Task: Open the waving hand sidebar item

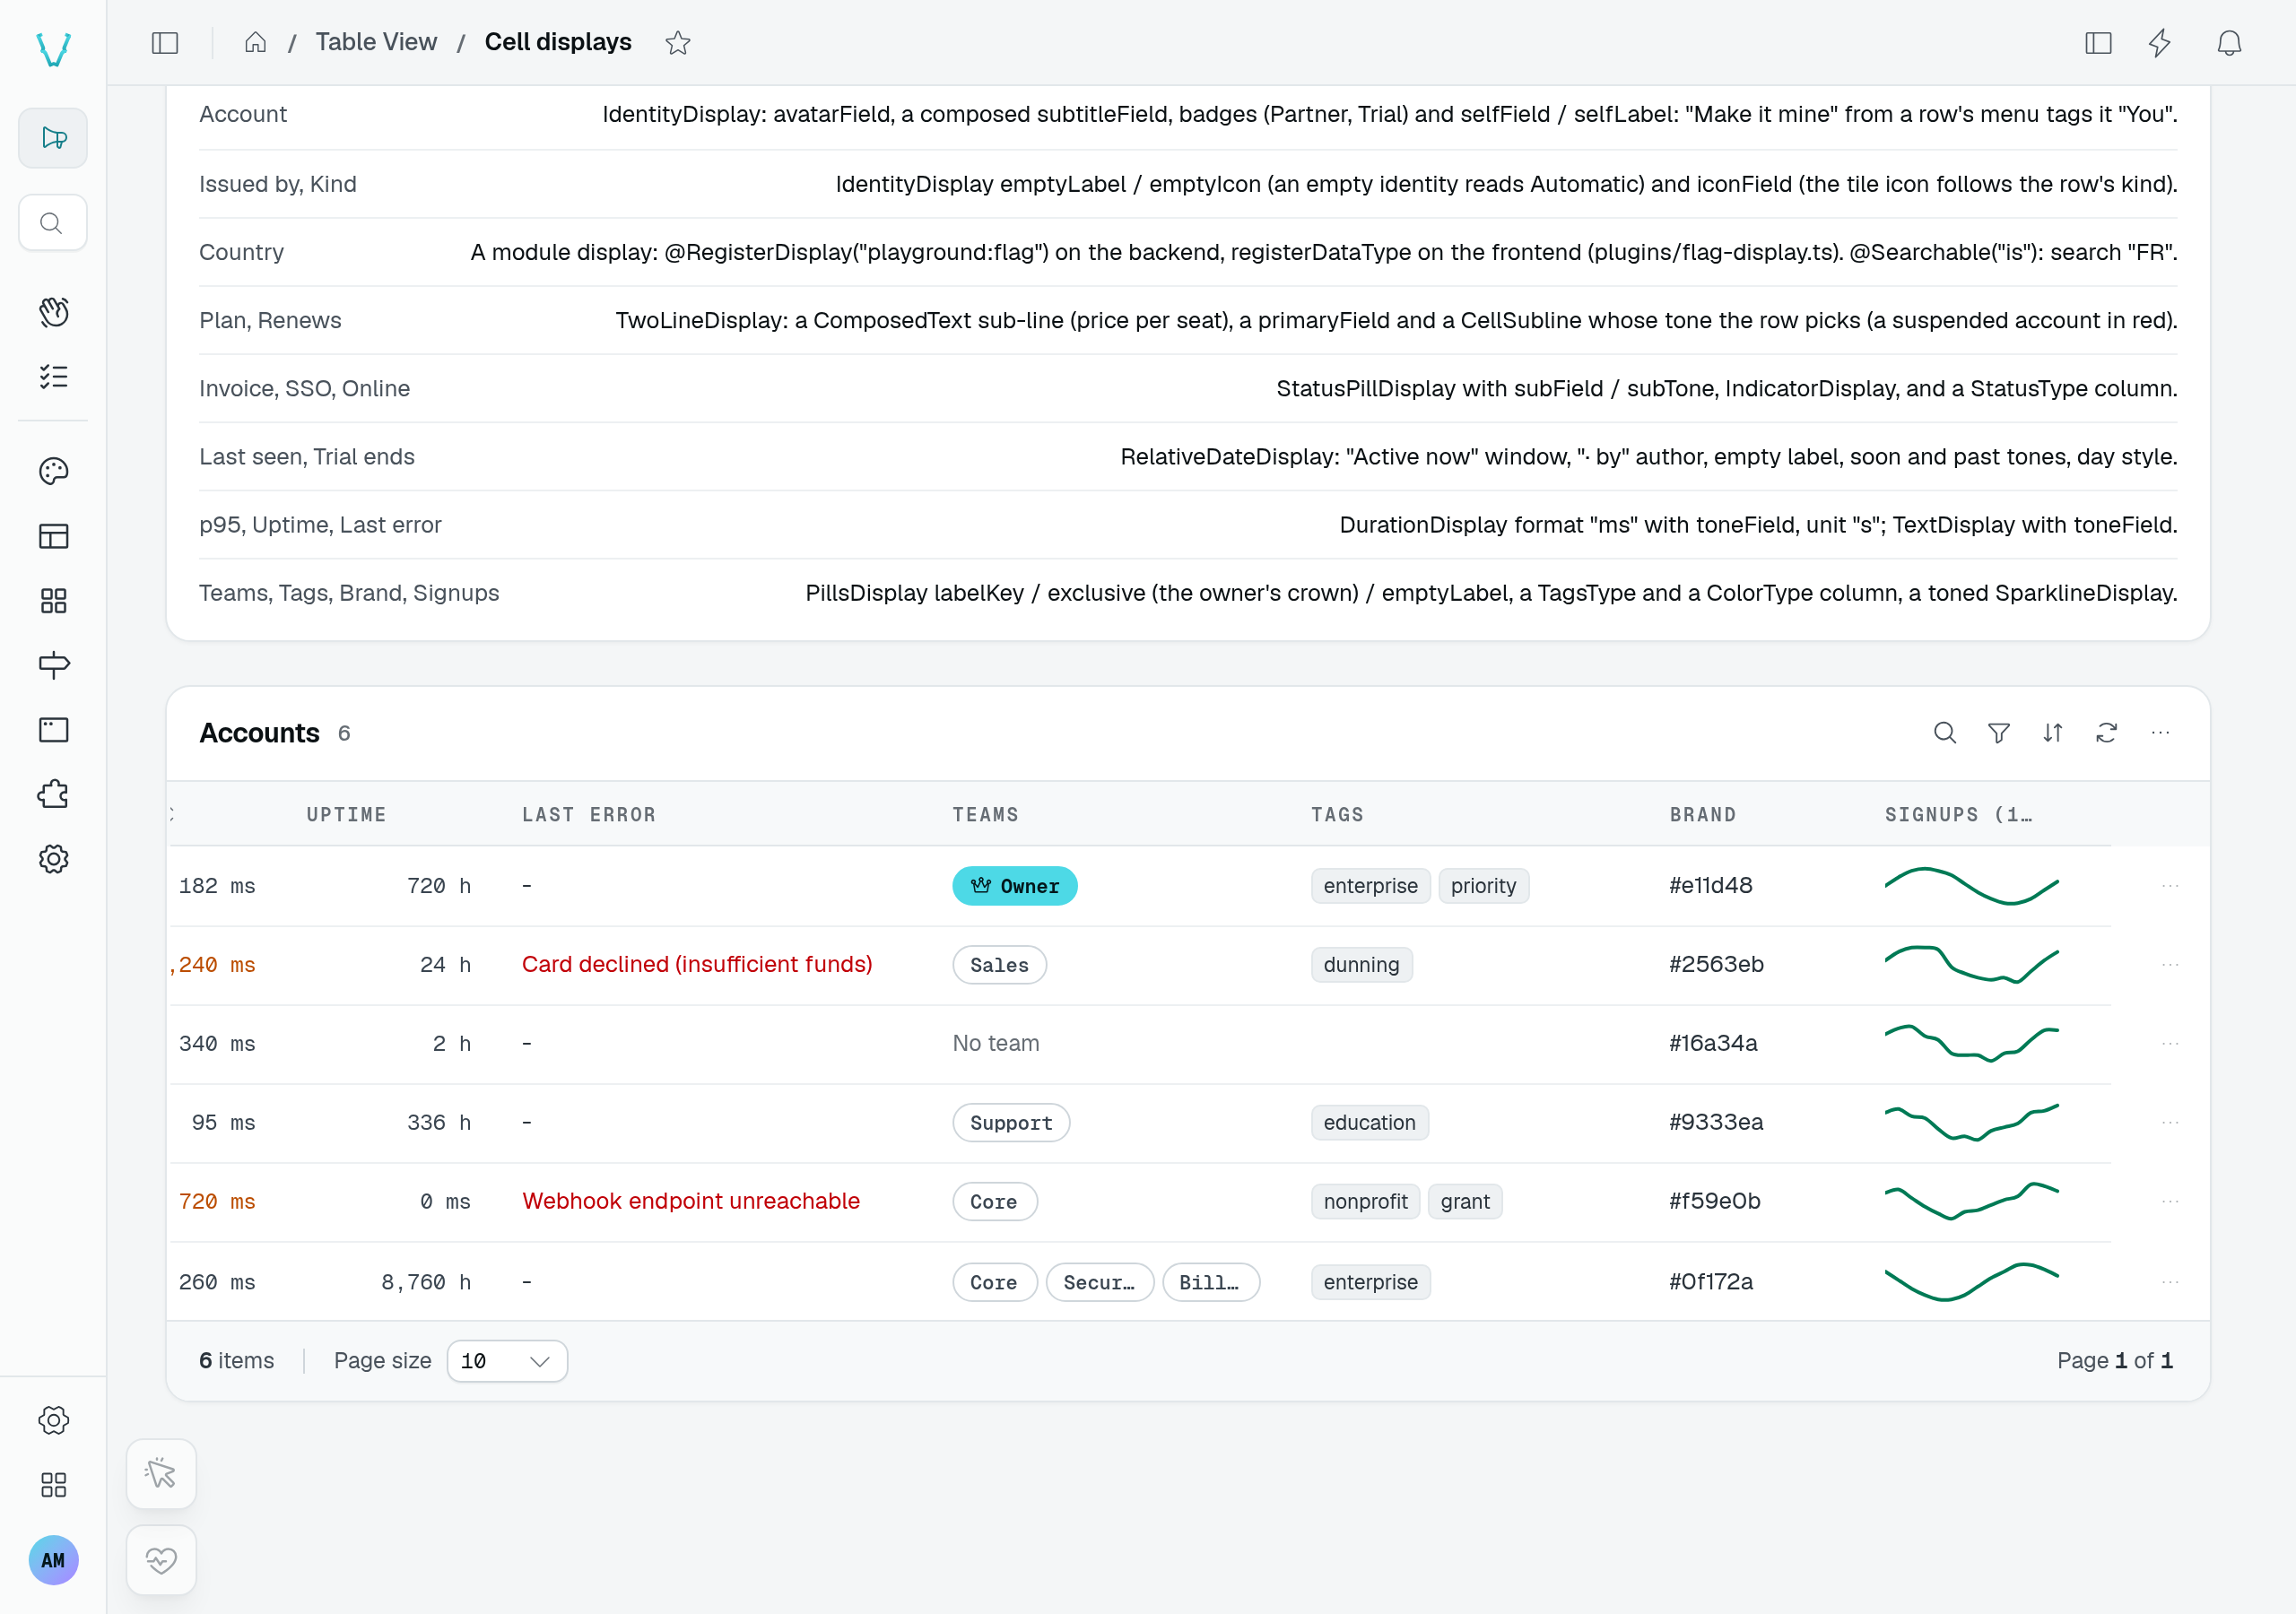Action: [x=53, y=312]
